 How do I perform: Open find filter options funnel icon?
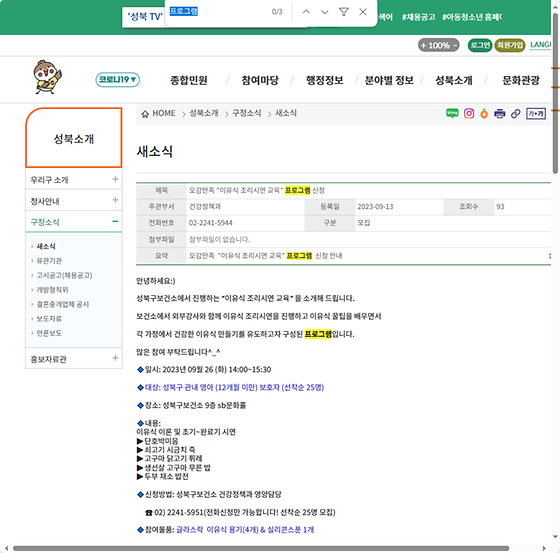[344, 12]
